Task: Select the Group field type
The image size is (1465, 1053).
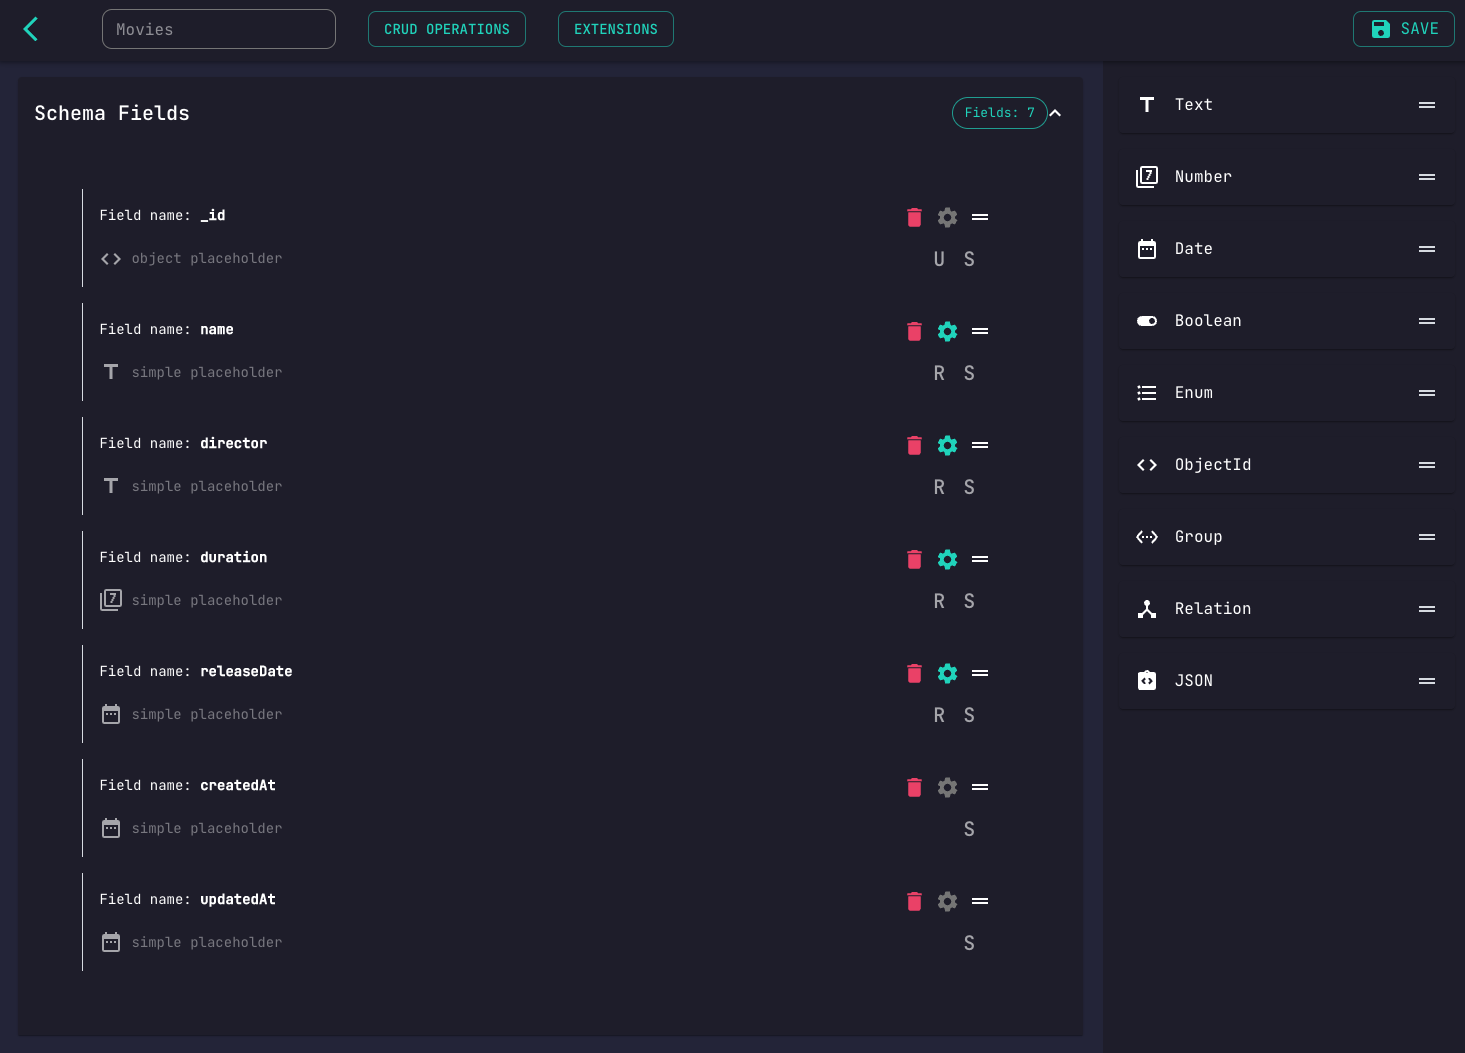Action: point(1286,537)
